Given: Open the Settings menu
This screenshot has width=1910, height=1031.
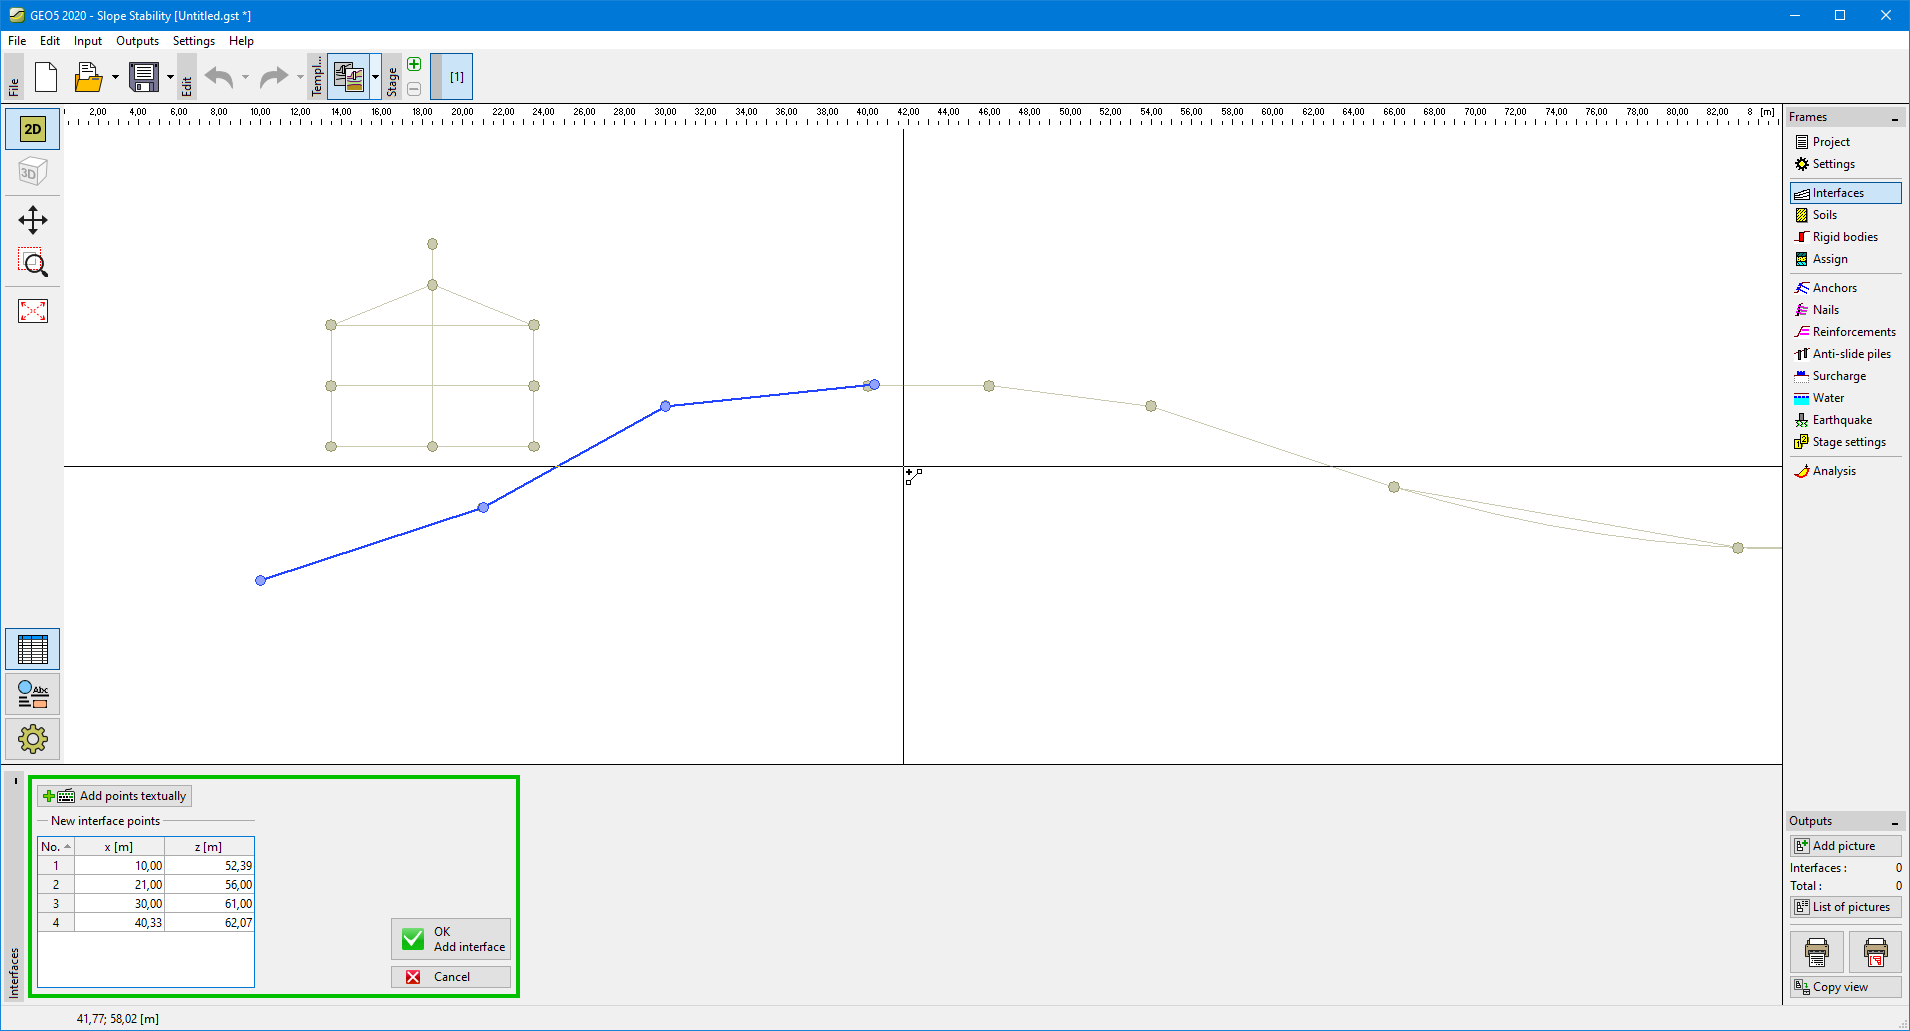Looking at the screenshot, I should coord(193,41).
